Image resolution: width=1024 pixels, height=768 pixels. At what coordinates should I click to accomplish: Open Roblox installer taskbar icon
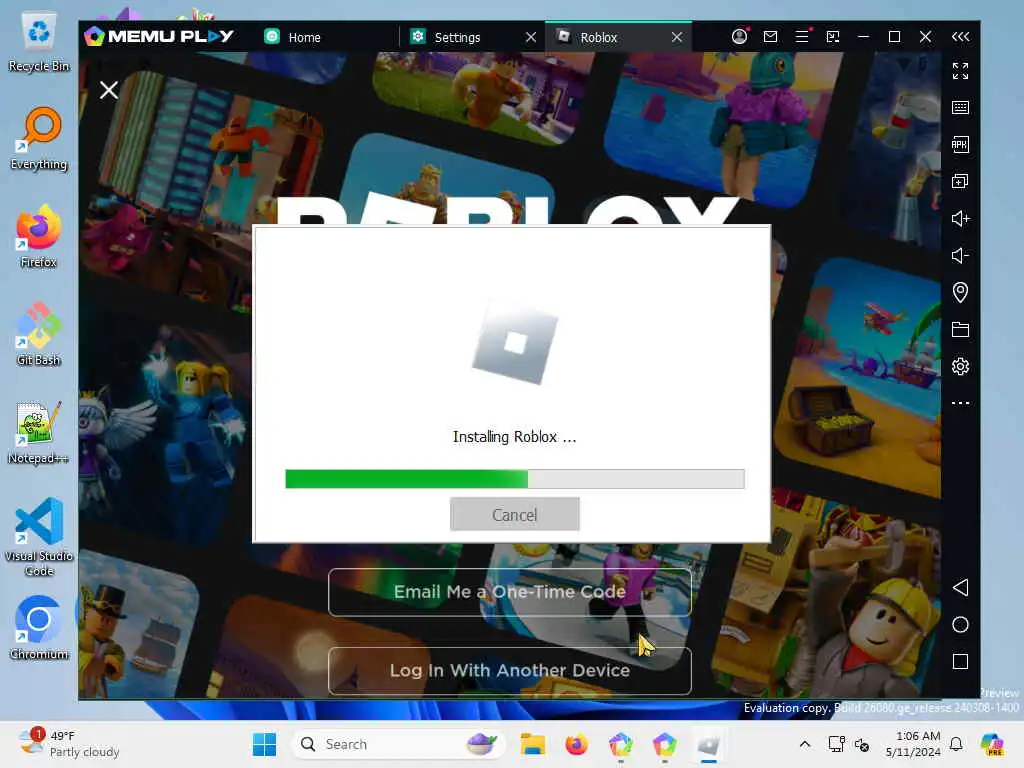point(709,744)
